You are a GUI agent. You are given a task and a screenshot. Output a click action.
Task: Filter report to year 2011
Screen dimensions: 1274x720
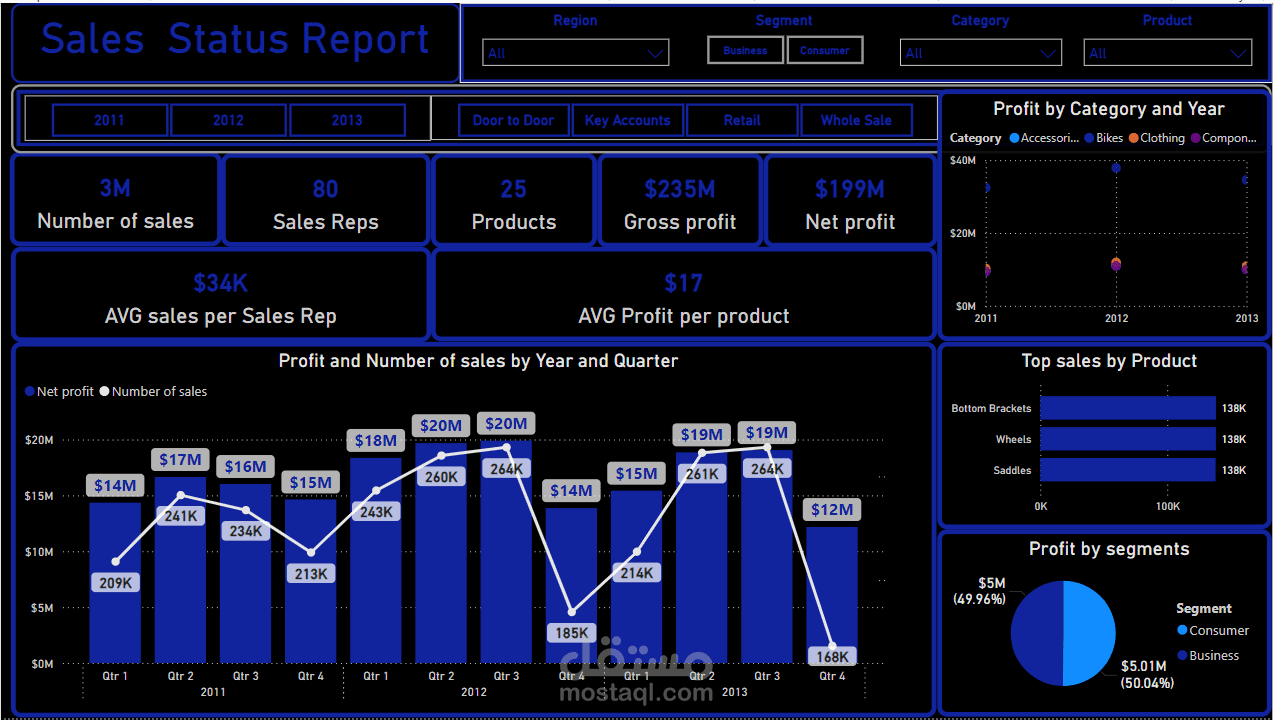[x=109, y=119]
